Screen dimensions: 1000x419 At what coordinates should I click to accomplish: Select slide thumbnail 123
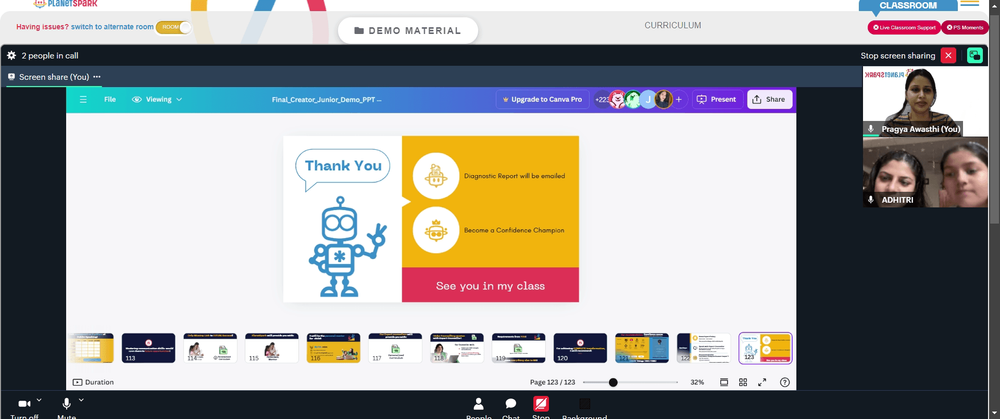click(x=765, y=348)
